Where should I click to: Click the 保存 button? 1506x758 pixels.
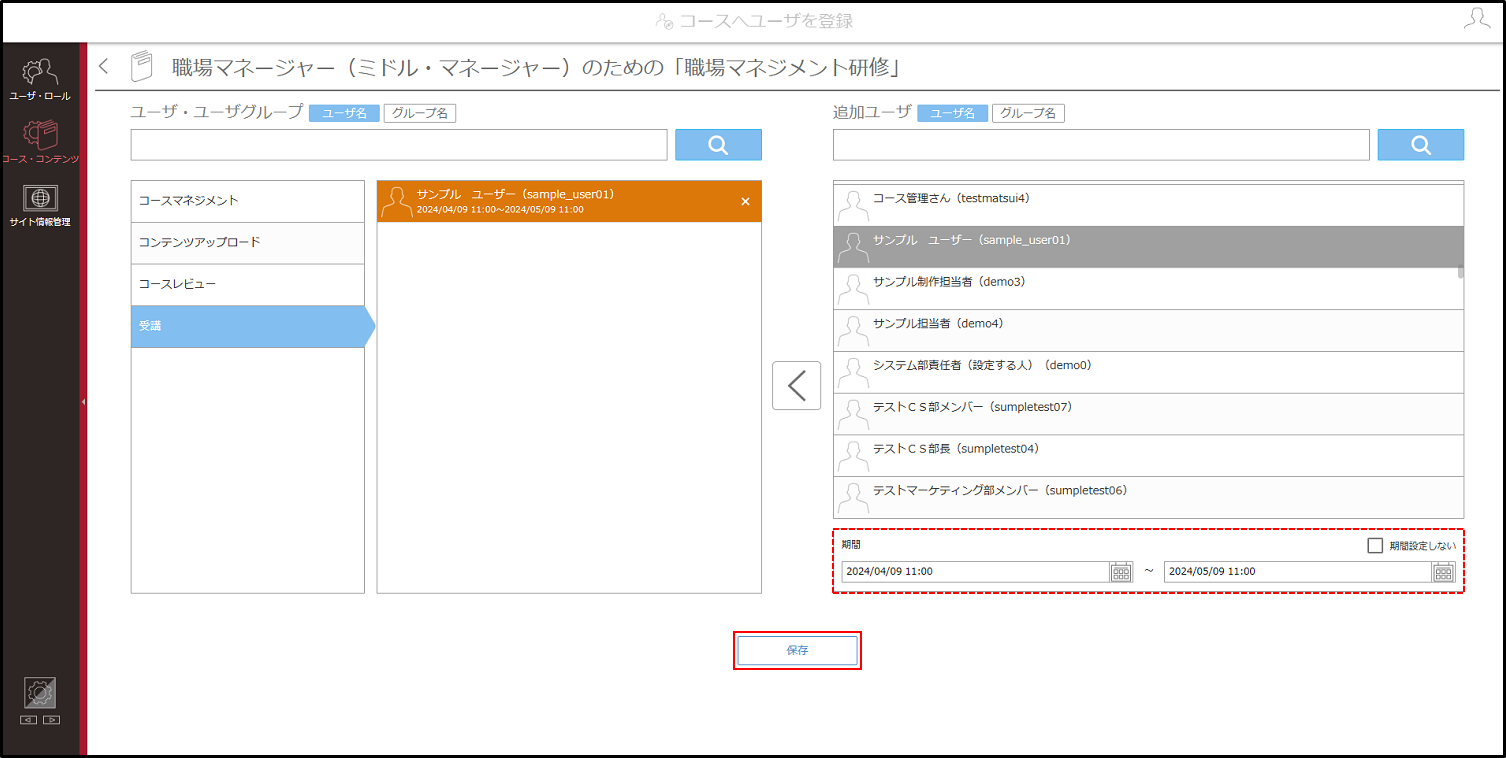797,650
